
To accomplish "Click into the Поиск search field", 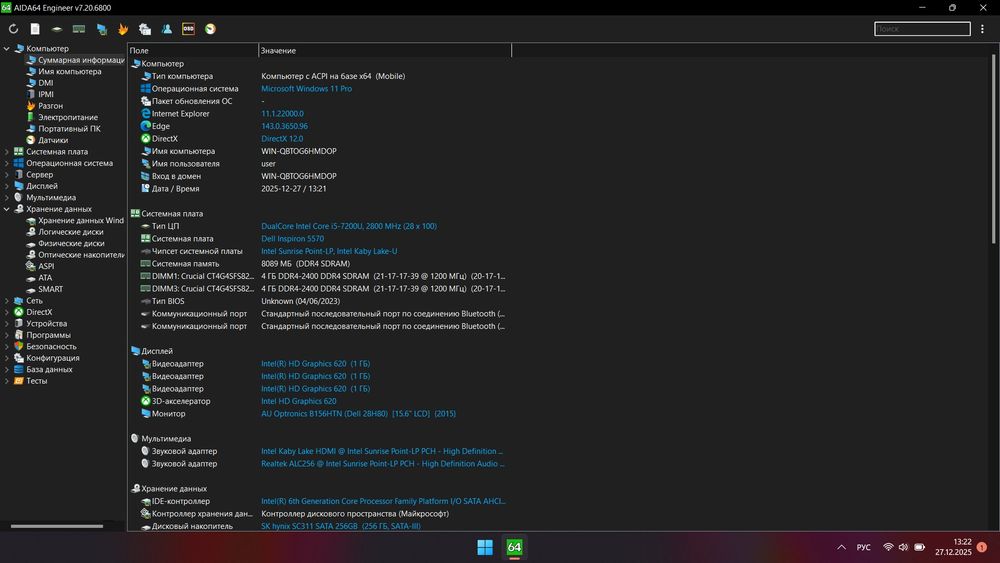I will pos(922,29).
